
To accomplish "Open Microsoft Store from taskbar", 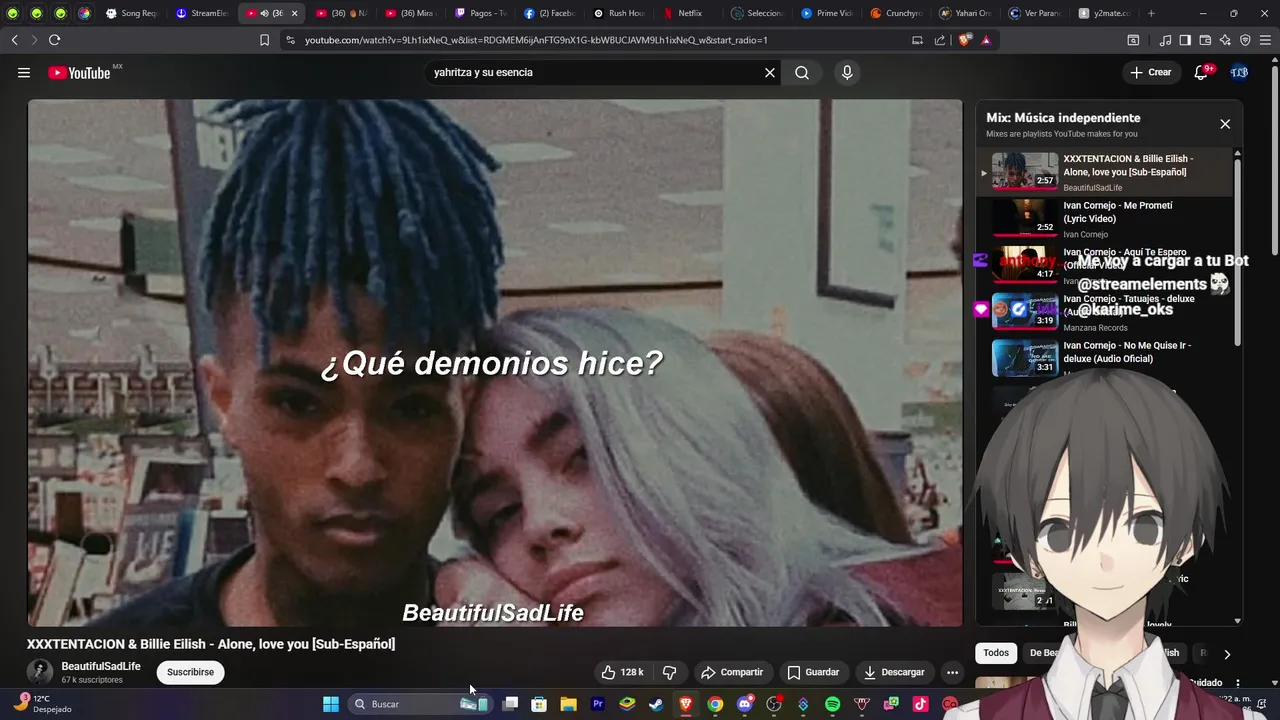I will click(539, 704).
